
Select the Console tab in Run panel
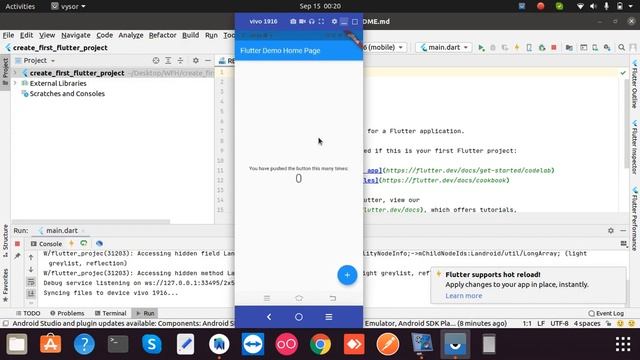[x=47, y=244]
